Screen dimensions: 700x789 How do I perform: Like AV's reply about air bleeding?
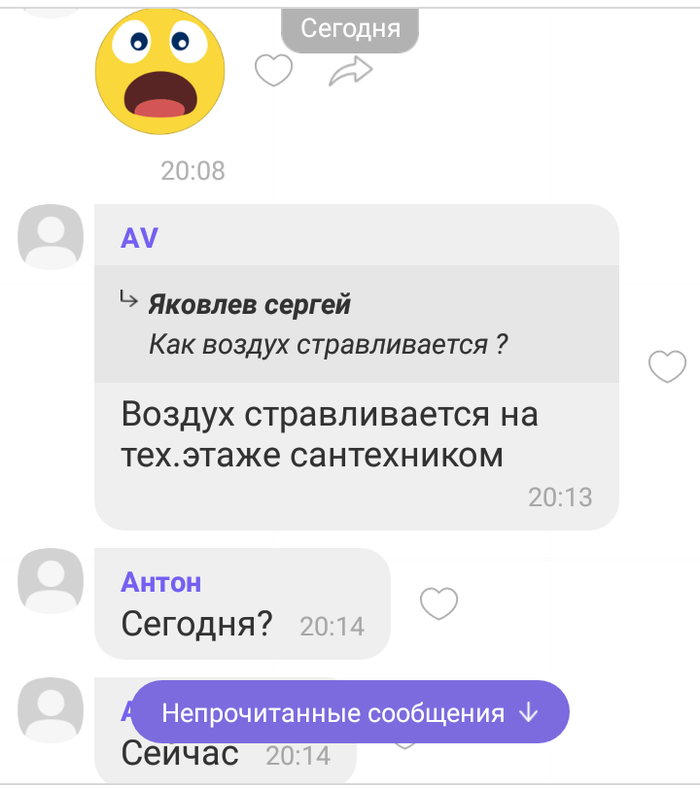667,366
